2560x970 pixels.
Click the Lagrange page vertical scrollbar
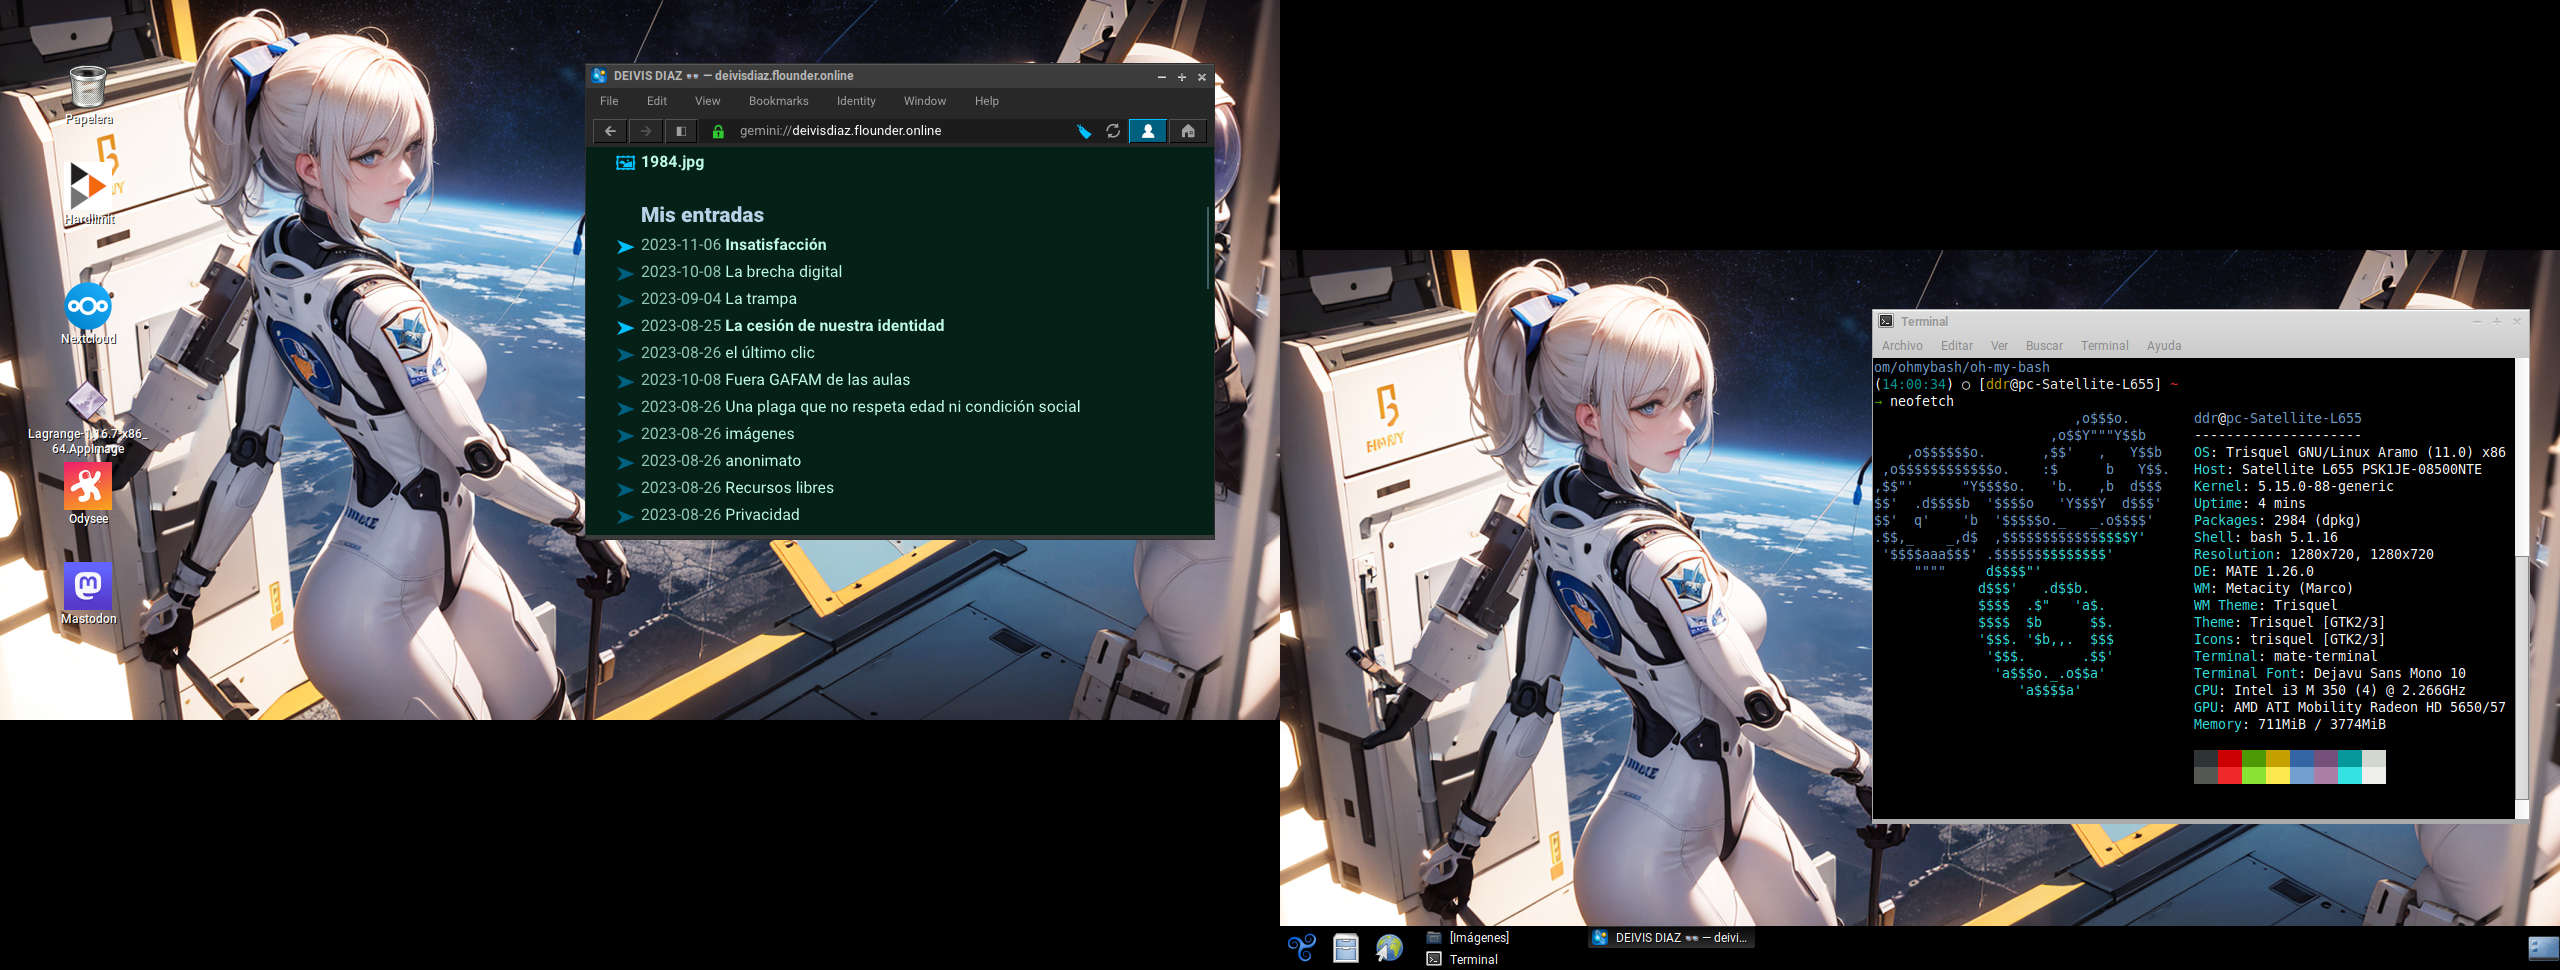(1209, 250)
